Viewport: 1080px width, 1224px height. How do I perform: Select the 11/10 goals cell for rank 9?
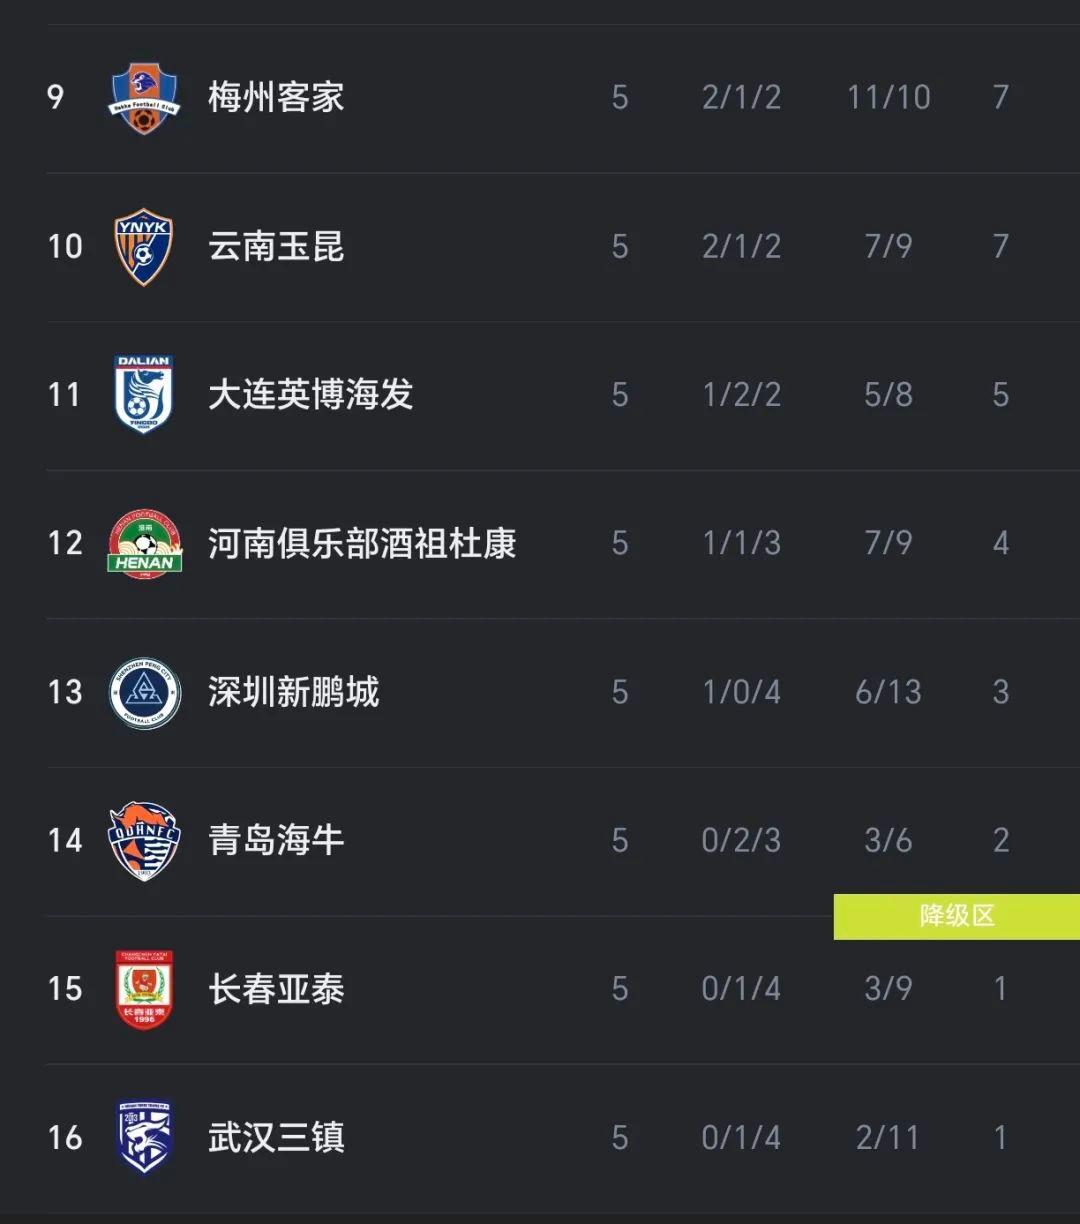coord(889,97)
